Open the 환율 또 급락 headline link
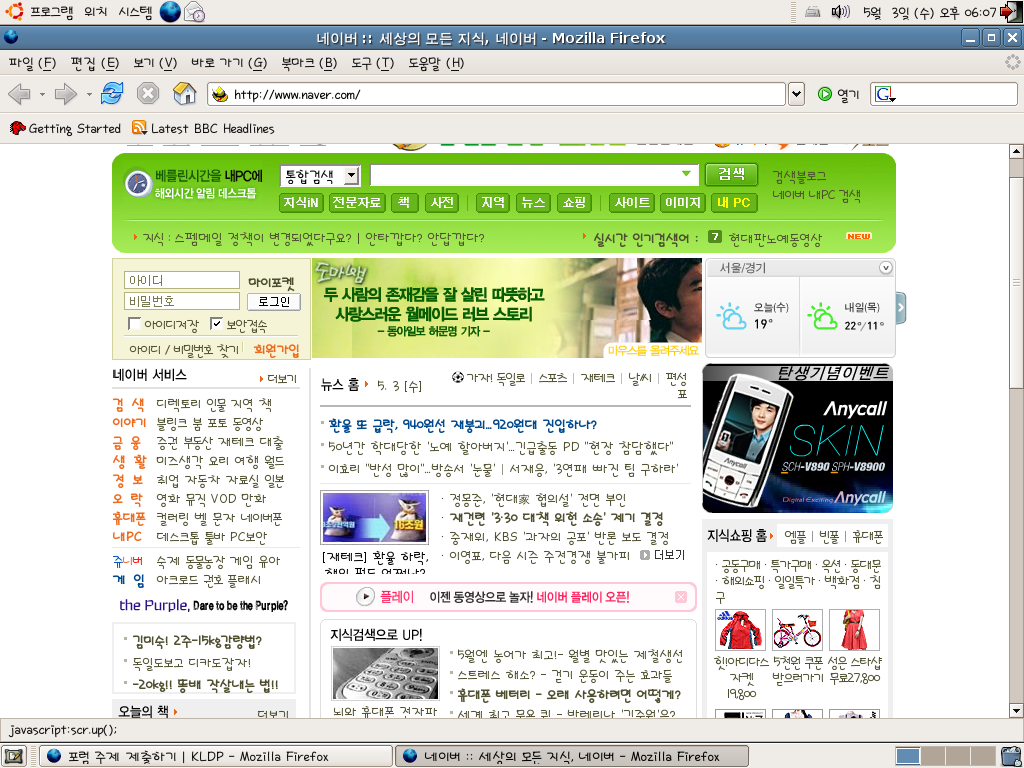Screen dimensions: 1024x768 pyautogui.click(x=462, y=424)
